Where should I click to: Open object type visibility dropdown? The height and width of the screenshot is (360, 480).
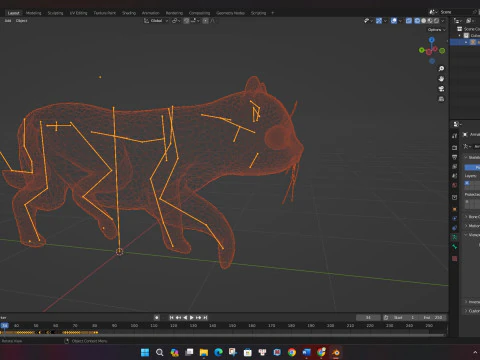pos(368,21)
